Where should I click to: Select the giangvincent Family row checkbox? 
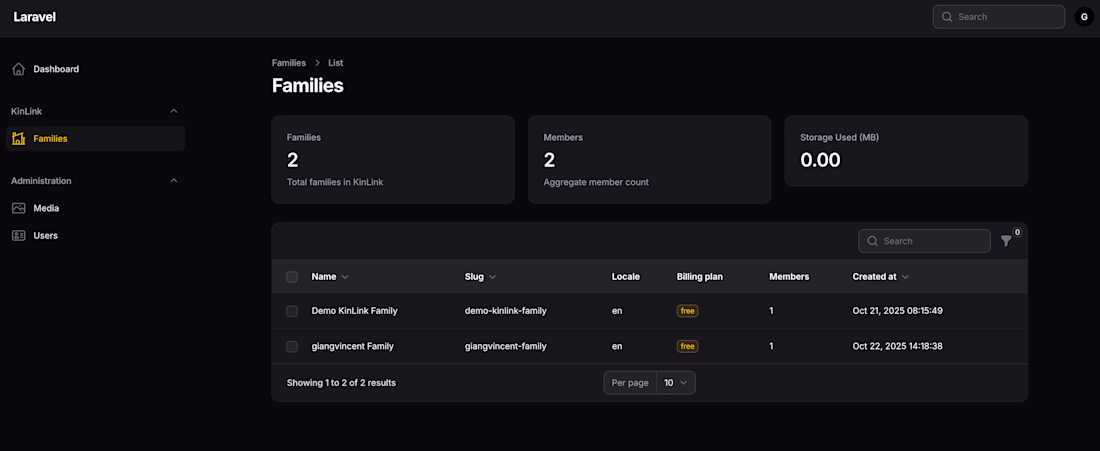click(292, 346)
